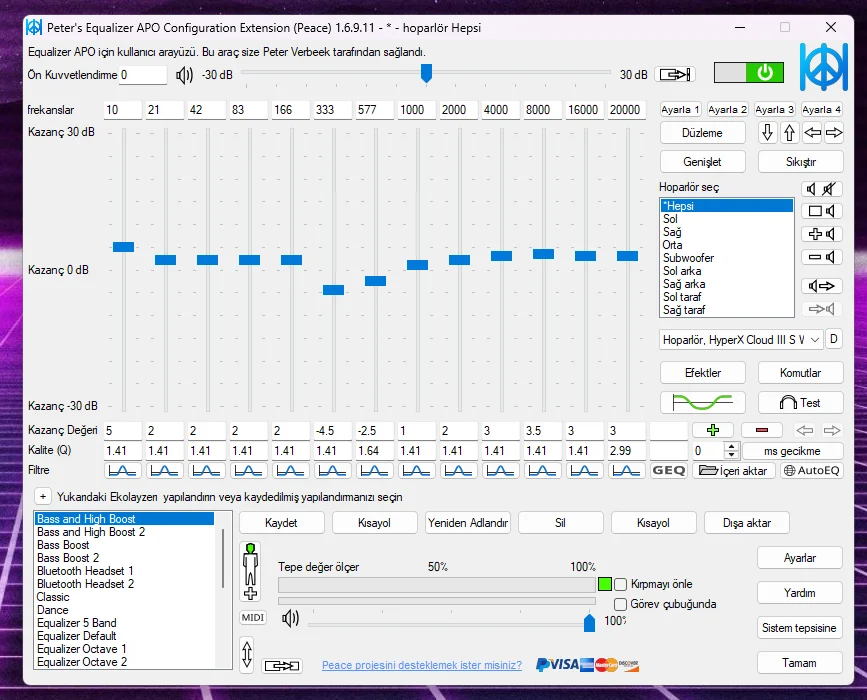Click the volume speaker icon beside the 100% slider
The image size is (867, 700).
coord(290,618)
